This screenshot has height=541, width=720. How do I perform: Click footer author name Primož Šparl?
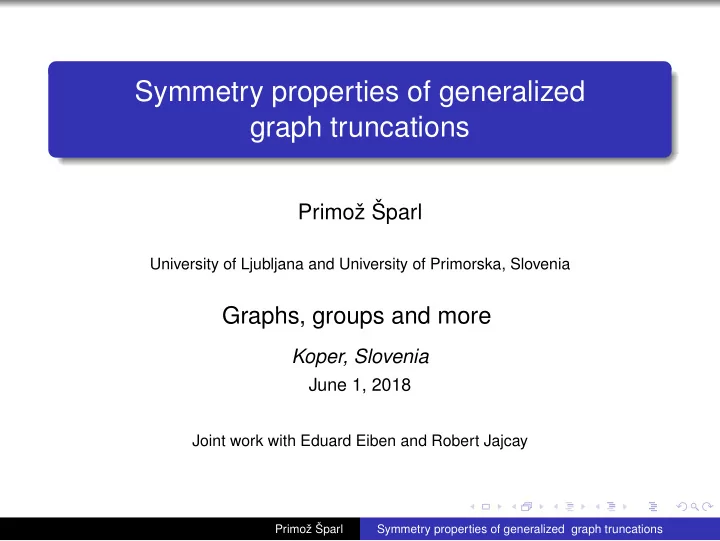point(309,529)
